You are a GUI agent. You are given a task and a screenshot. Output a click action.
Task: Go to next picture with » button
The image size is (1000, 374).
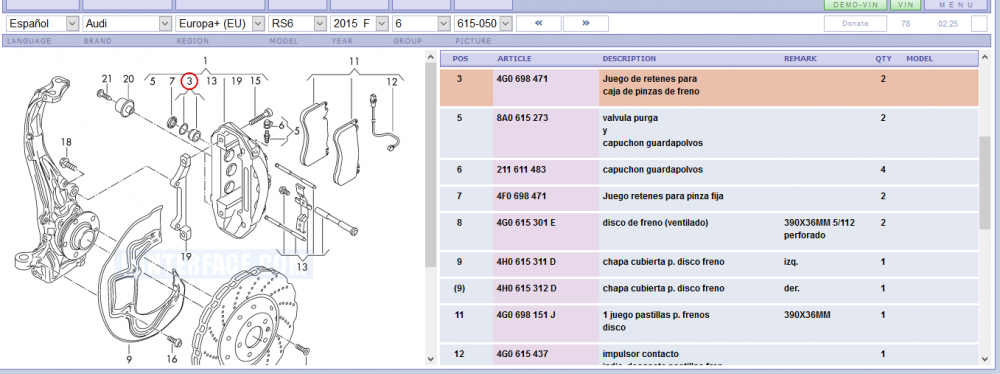click(585, 24)
